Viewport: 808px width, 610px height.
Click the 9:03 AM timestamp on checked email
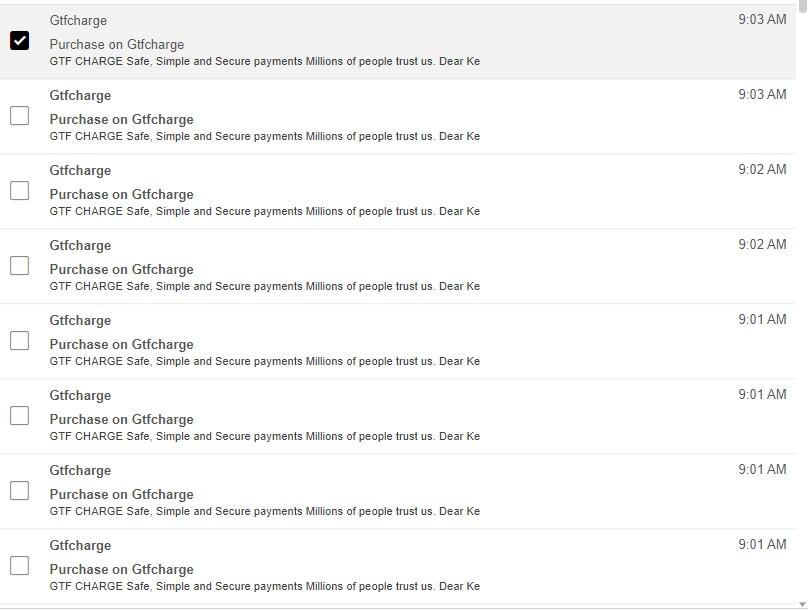pos(762,19)
